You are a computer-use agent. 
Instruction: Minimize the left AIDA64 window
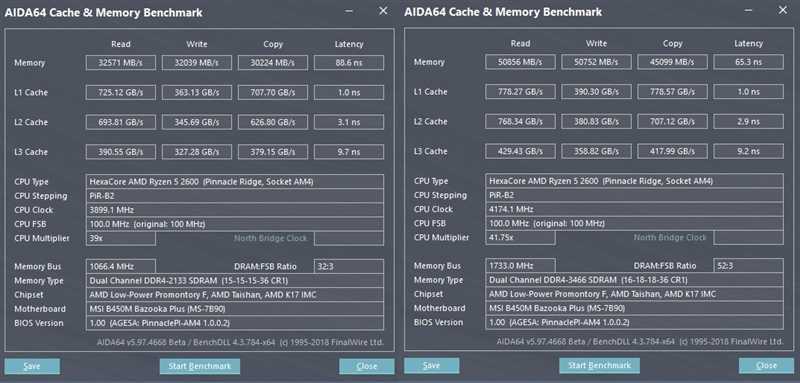[349, 11]
